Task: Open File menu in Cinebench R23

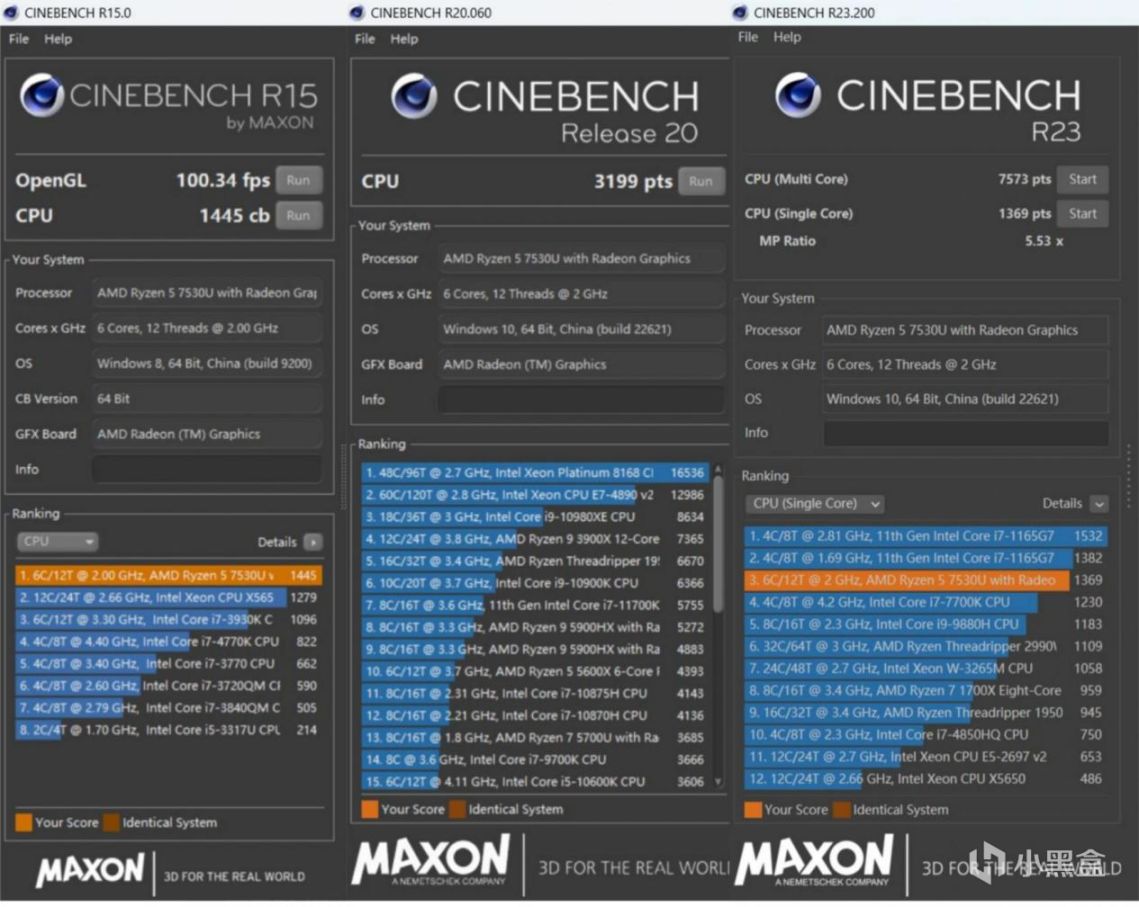Action: point(748,37)
